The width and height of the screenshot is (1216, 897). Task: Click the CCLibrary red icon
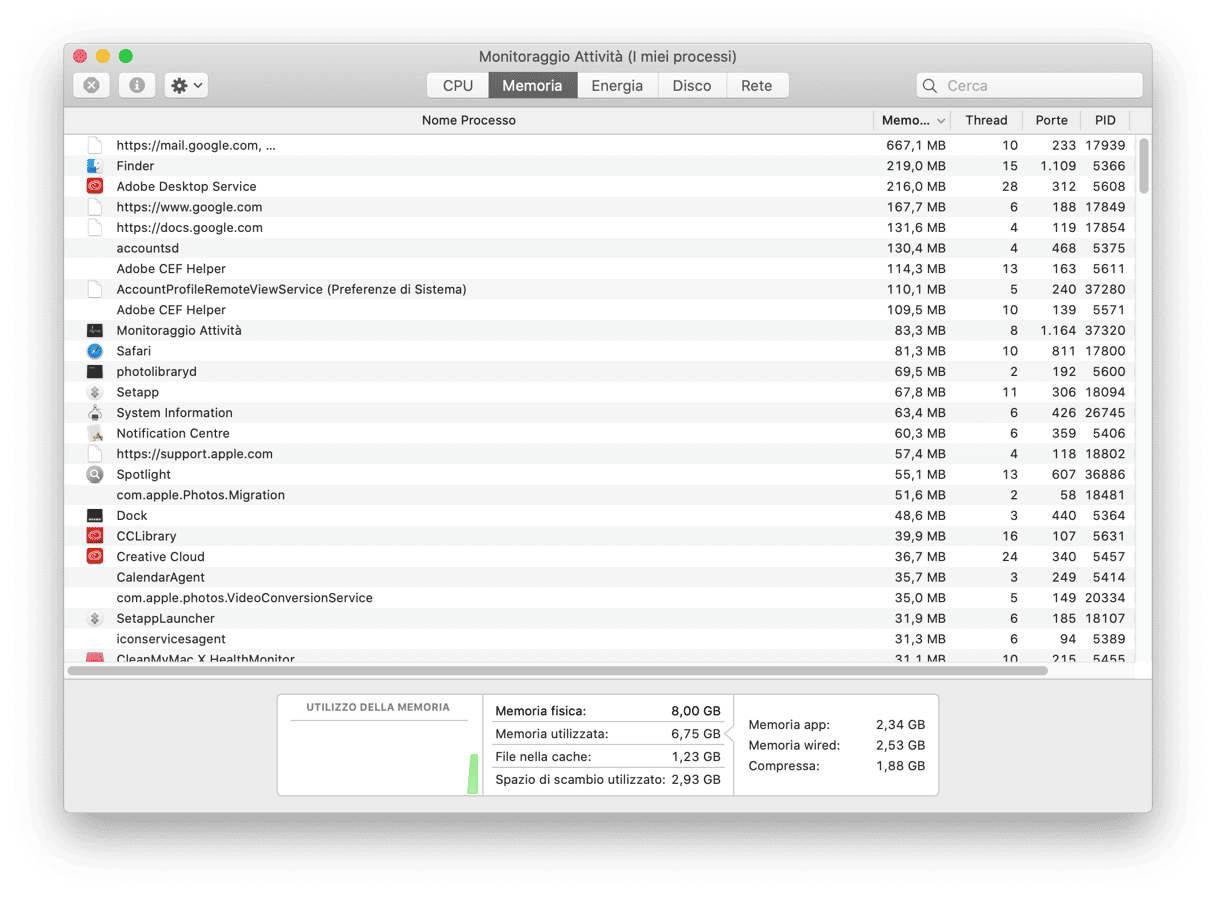[x=95, y=536]
